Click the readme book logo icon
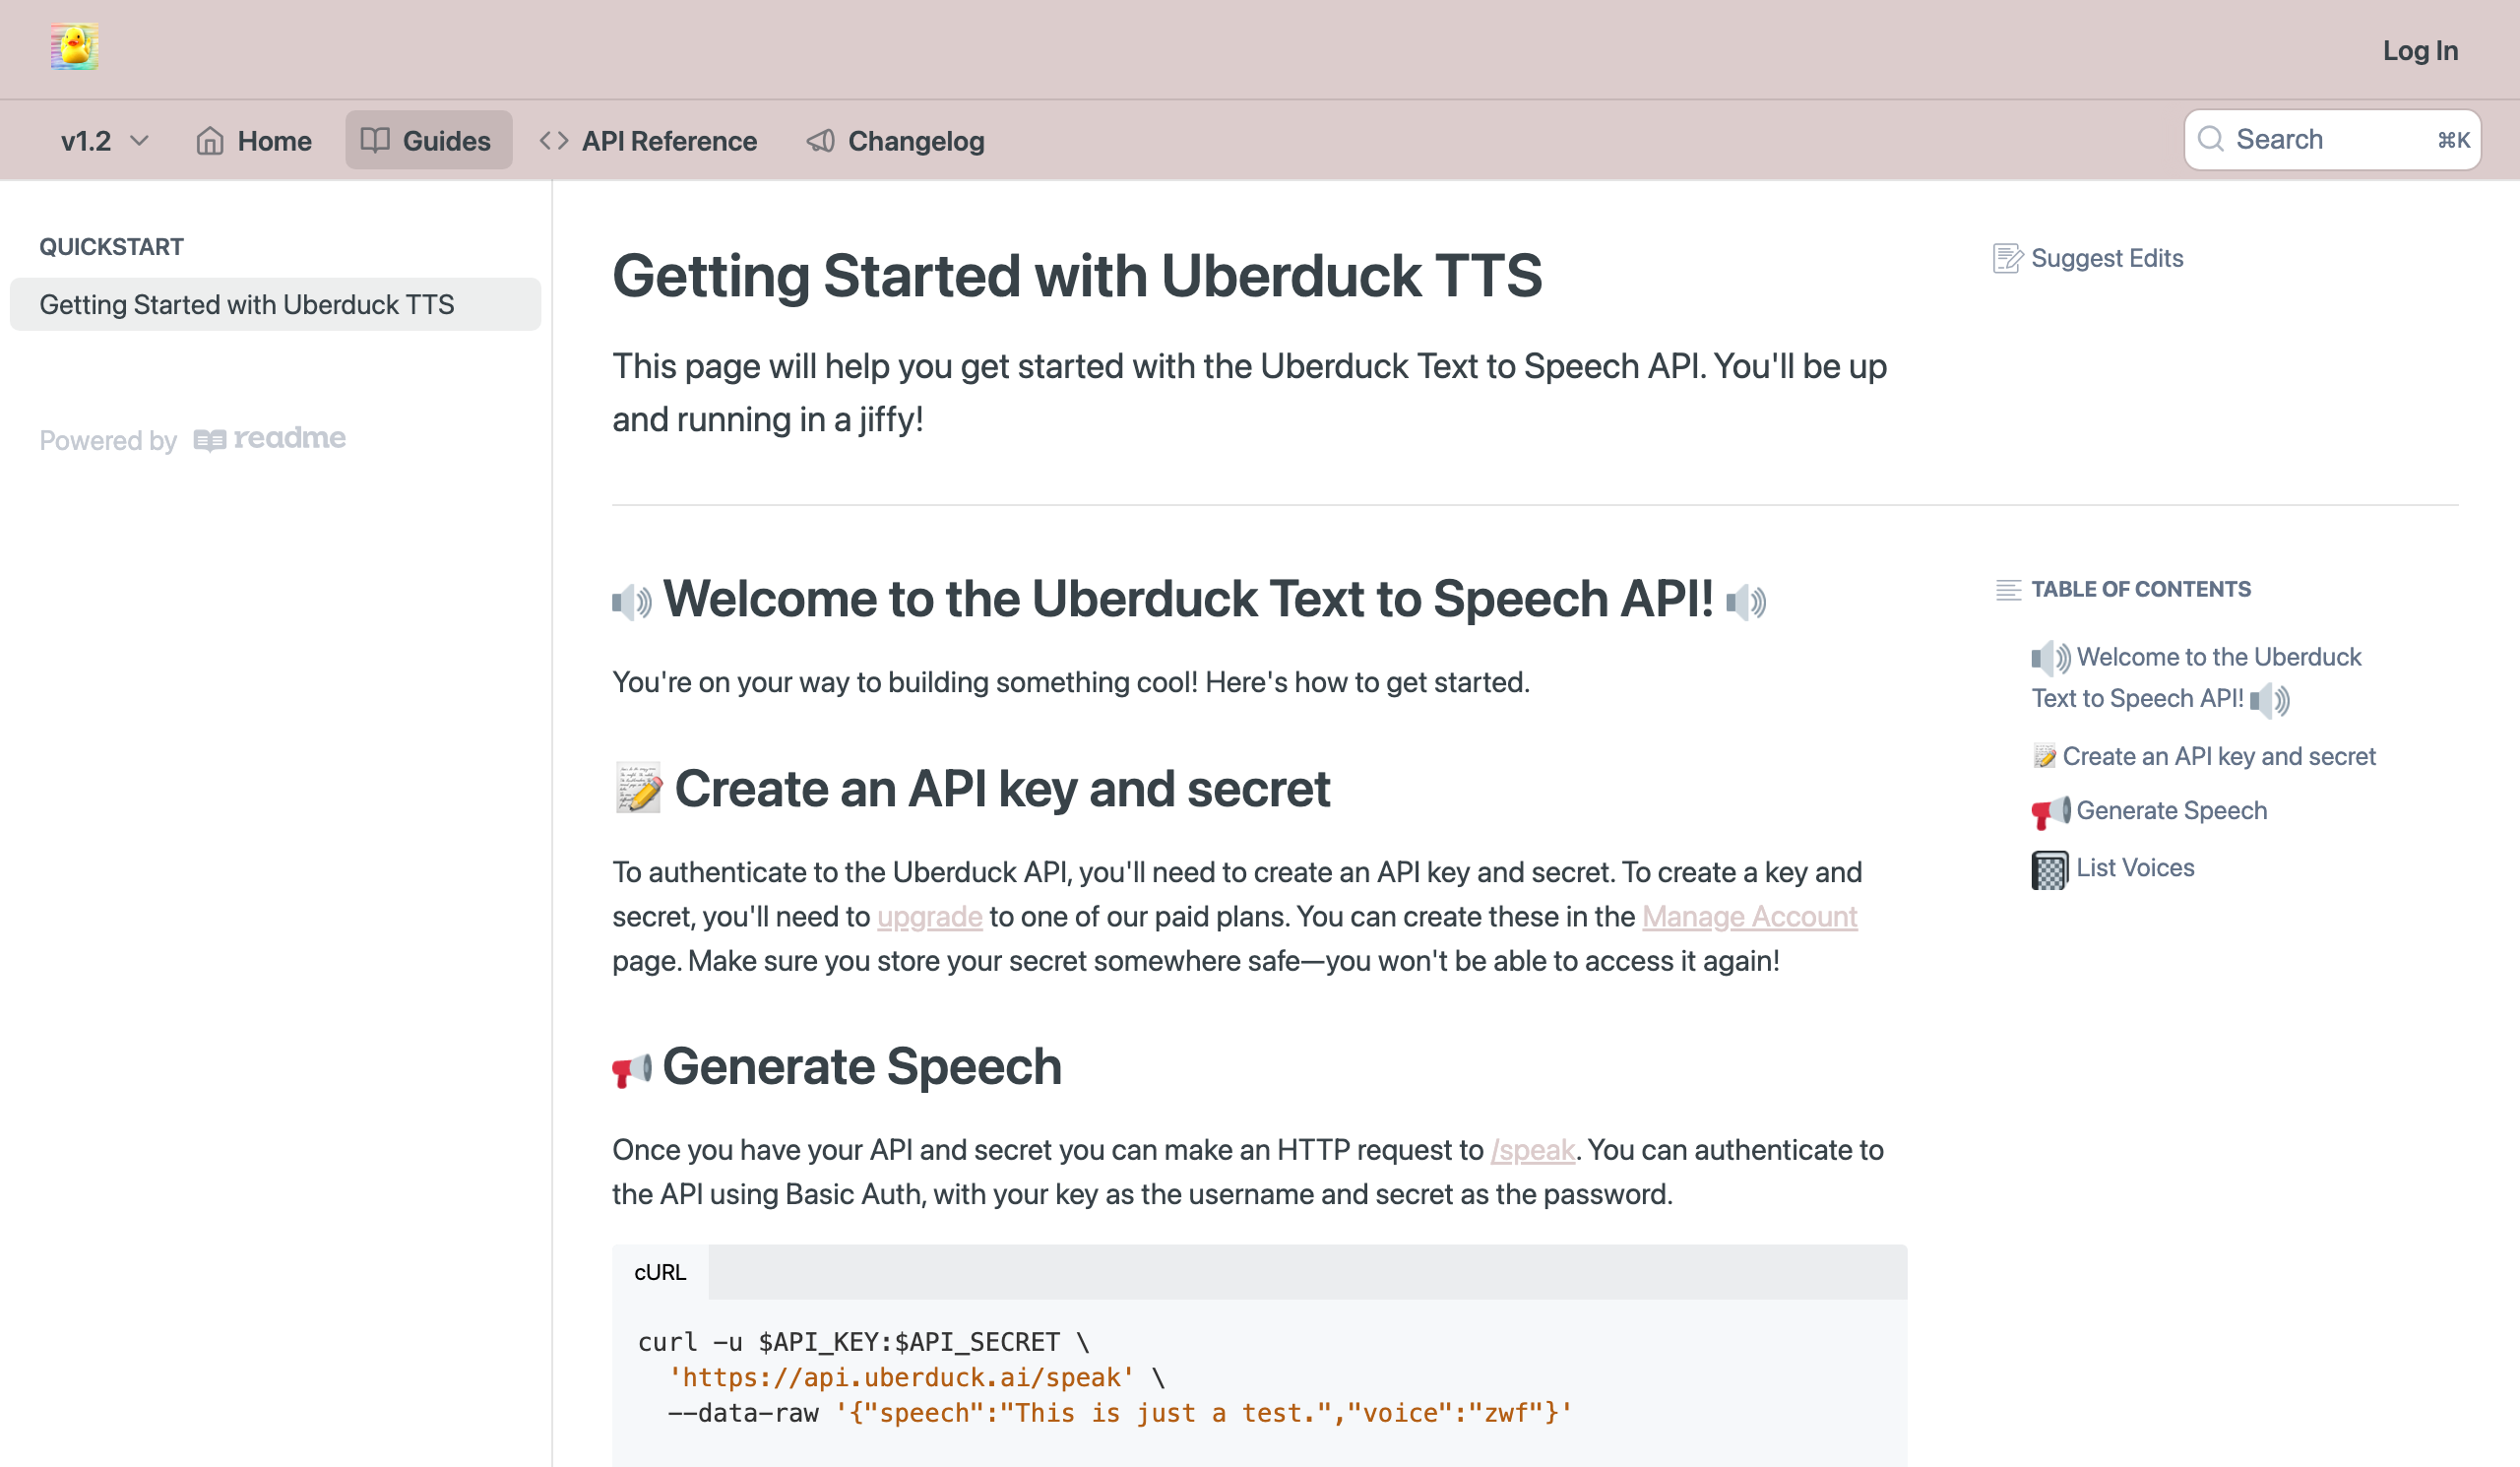Screen dimensions: 2520x1467 pyautogui.click(x=210, y=440)
